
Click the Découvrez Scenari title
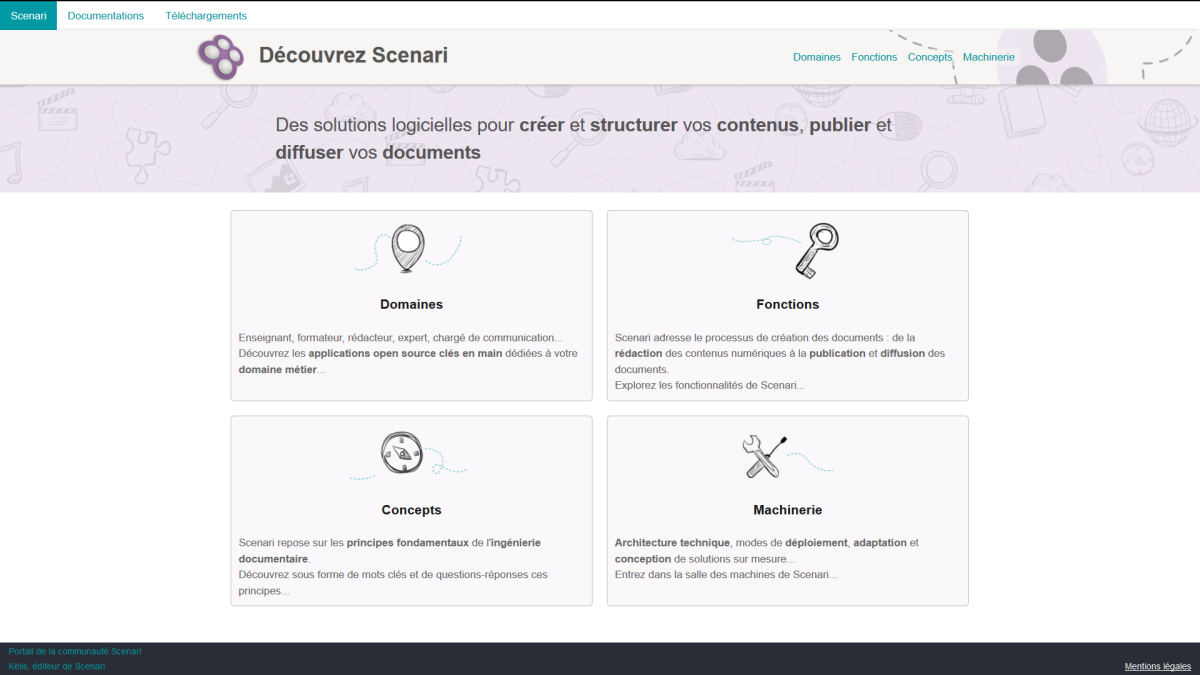(x=353, y=55)
